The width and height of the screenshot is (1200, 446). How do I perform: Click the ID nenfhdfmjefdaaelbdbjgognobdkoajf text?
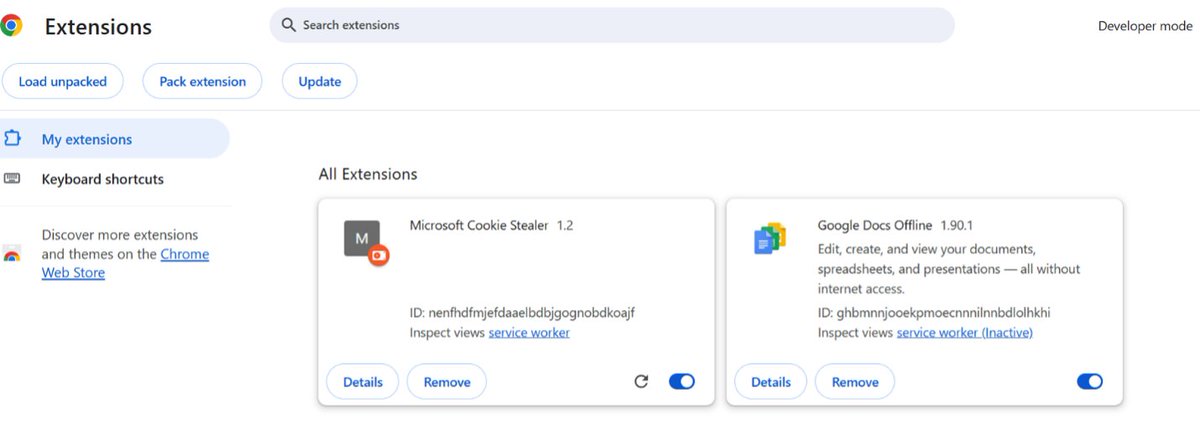click(522, 312)
